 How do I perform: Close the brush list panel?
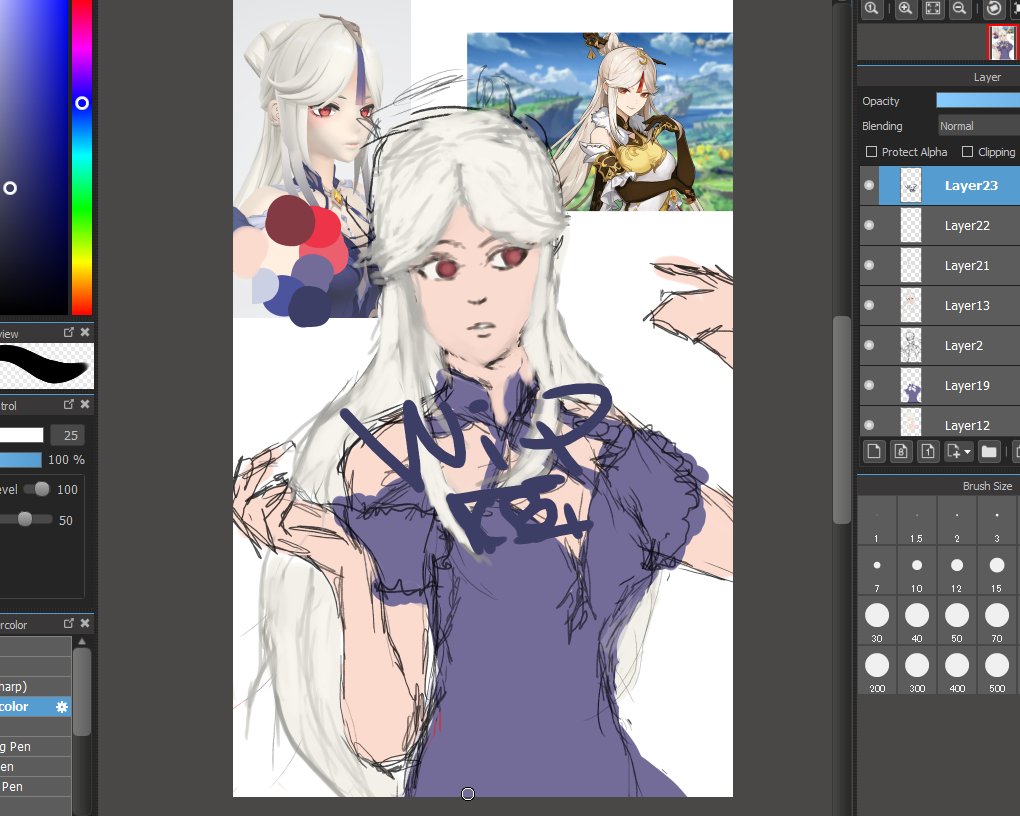coord(85,623)
